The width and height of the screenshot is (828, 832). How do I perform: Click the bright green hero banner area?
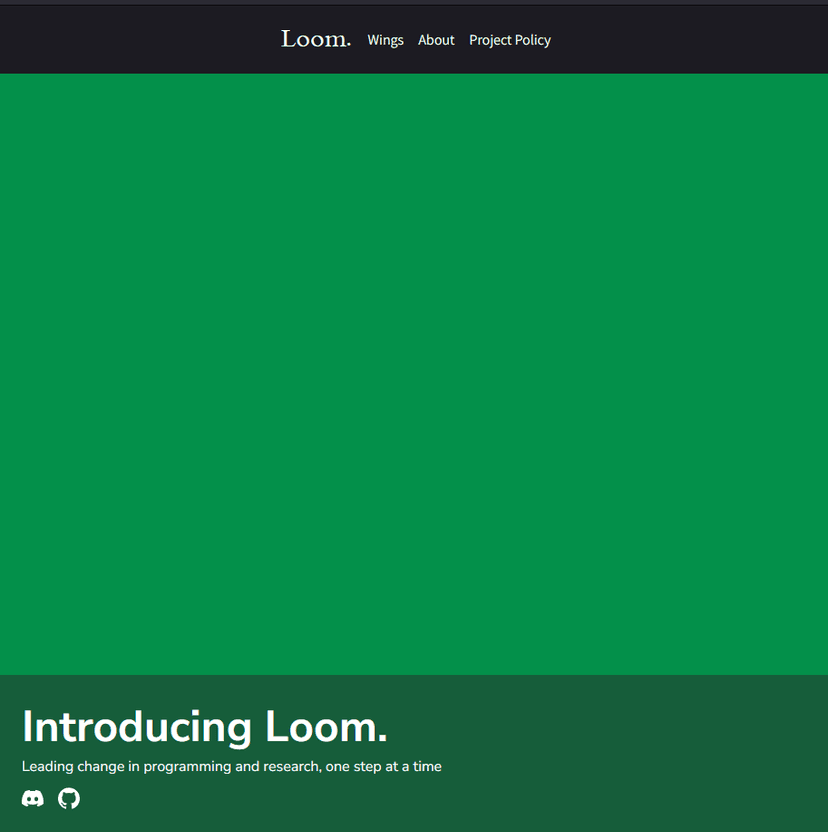(414, 374)
